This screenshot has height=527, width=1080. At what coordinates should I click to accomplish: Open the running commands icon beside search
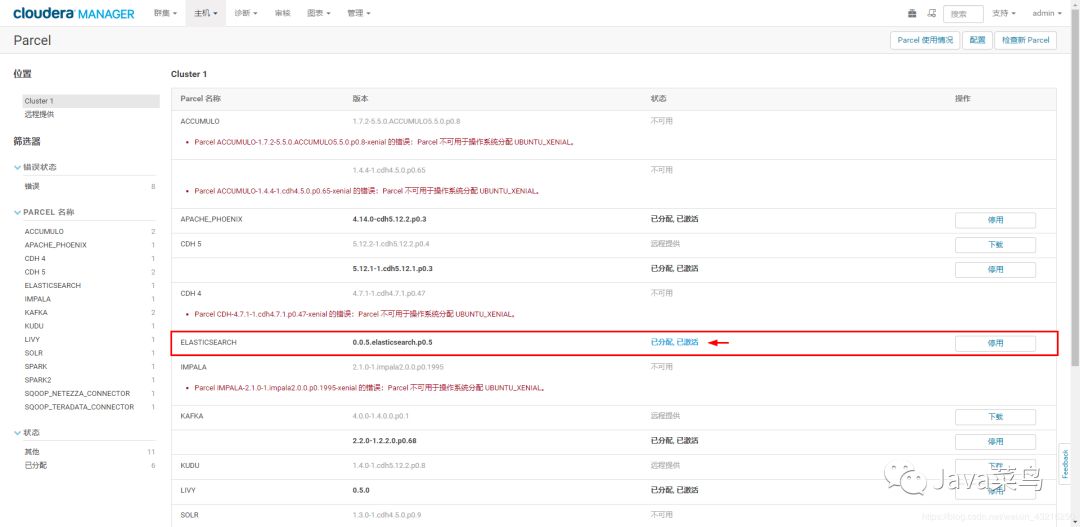pos(932,13)
